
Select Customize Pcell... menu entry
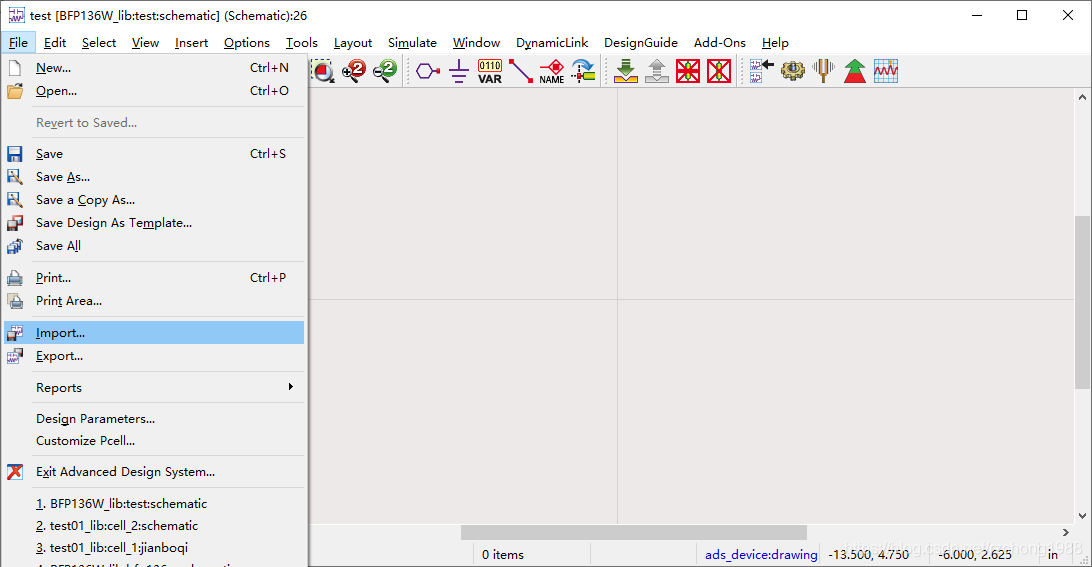click(x=154, y=441)
